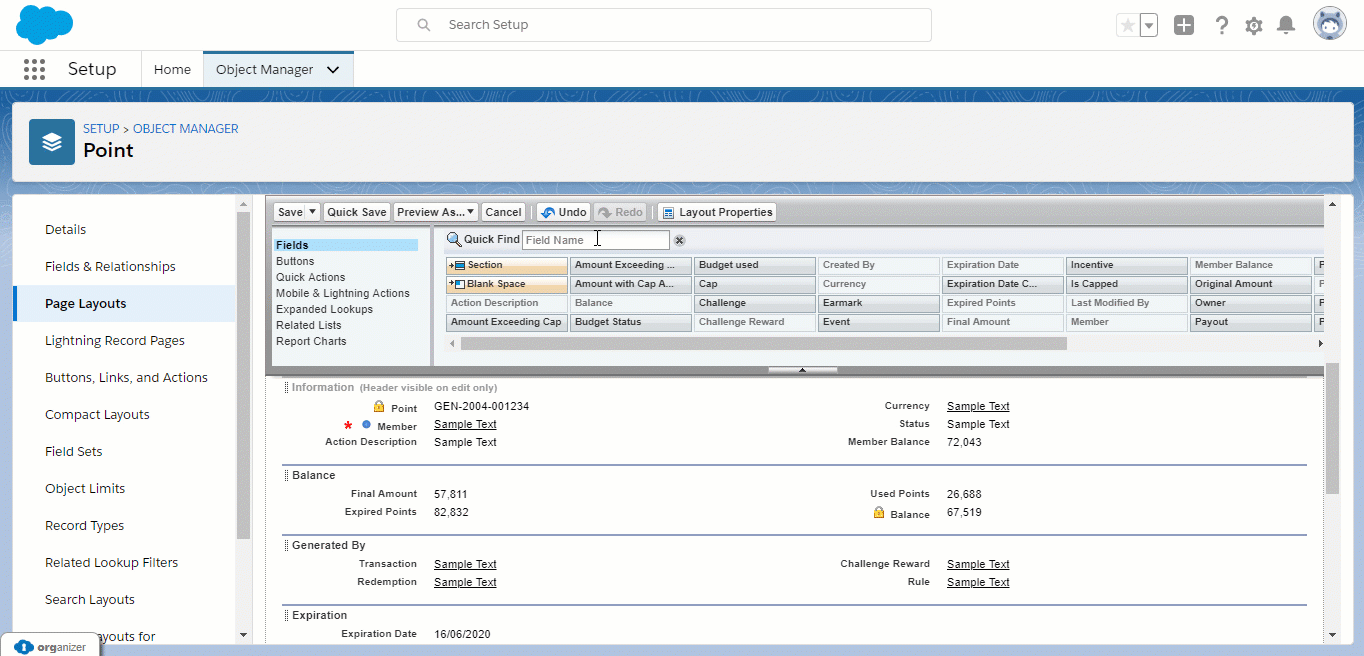Click the Favorites star icon
The width and height of the screenshot is (1364, 656).
(x=1128, y=25)
